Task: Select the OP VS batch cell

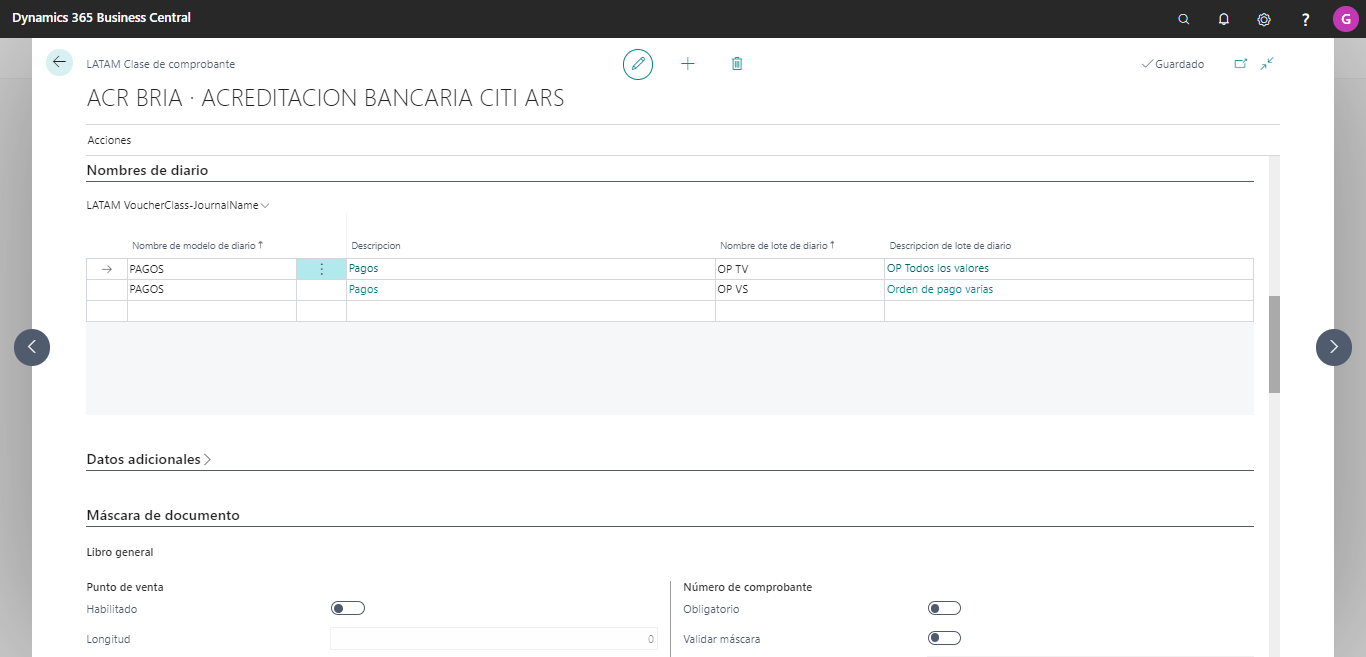Action: [x=800, y=290]
